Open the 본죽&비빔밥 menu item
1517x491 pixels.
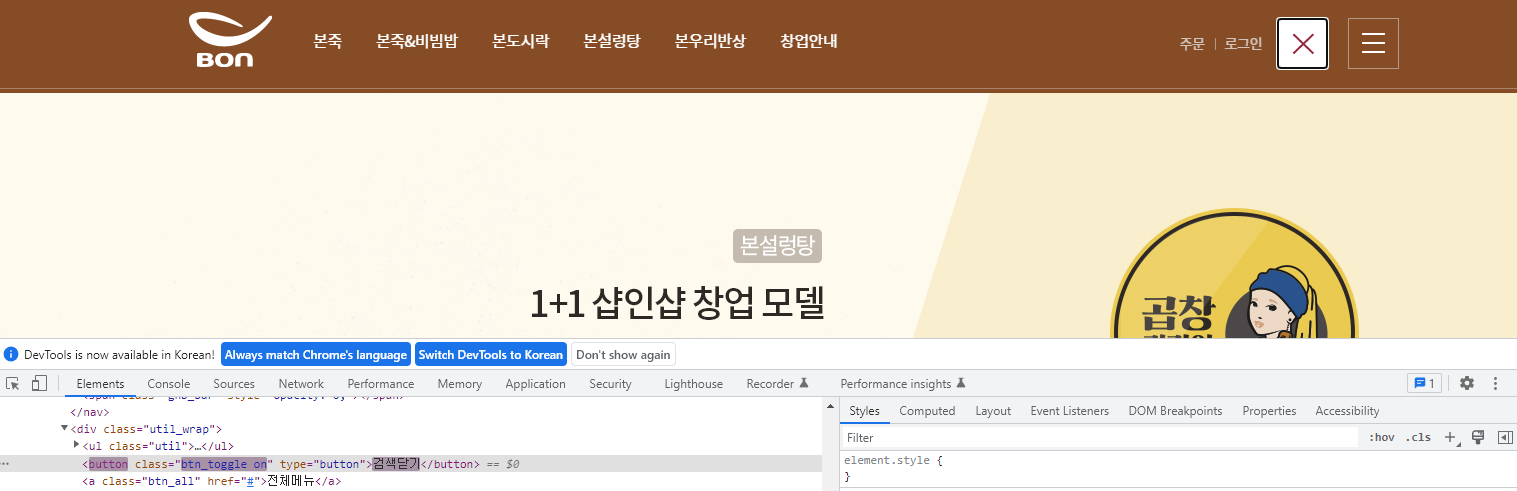tap(417, 41)
